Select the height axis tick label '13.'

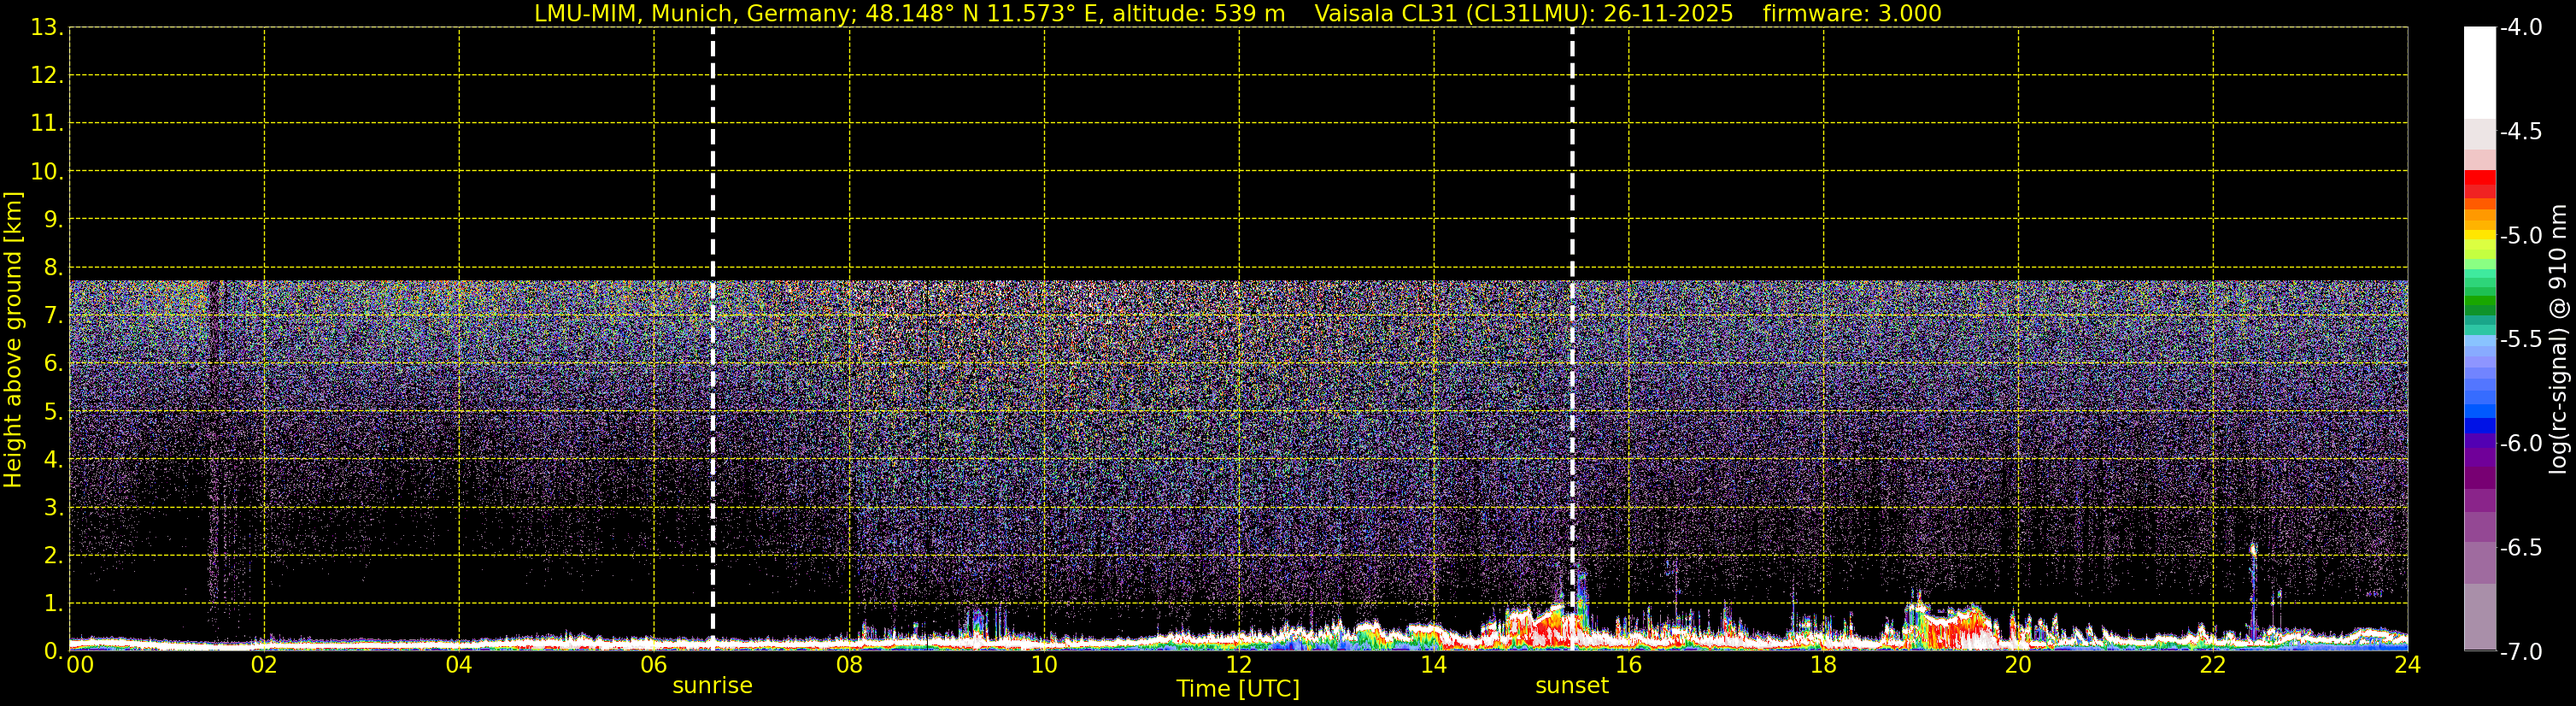point(47,27)
